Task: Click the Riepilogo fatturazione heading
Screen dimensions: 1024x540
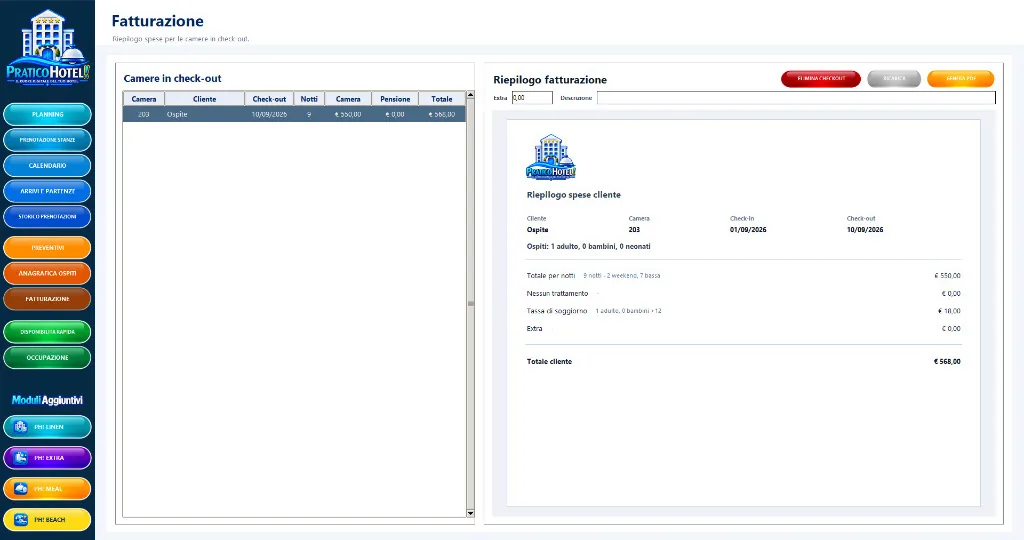Action: pyautogui.click(x=550, y=80)
